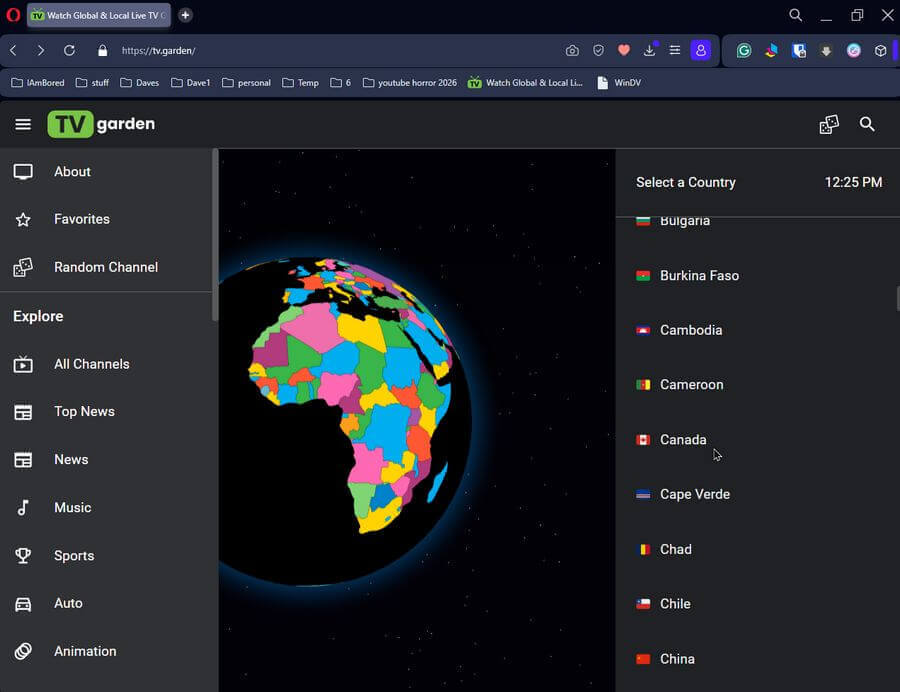Screen dimensions: 900x692
Task: Open the Top News category
Action: 84,412
